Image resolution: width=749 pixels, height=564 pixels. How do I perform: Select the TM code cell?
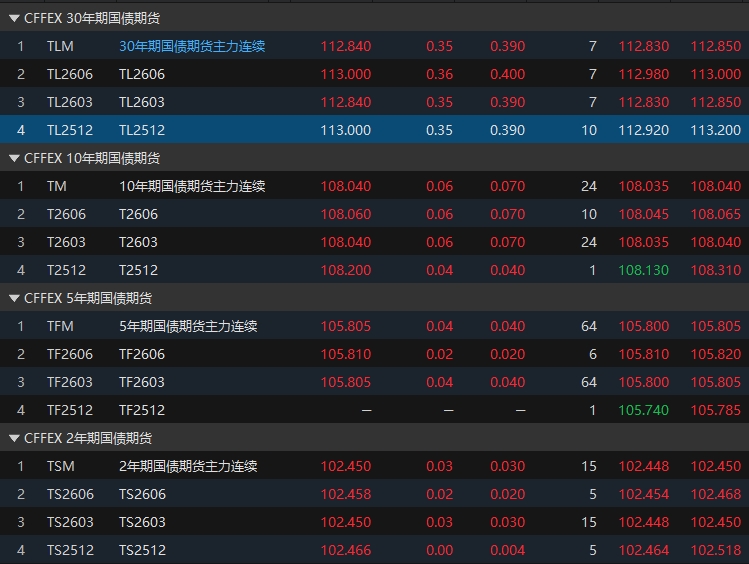[57, 186]
